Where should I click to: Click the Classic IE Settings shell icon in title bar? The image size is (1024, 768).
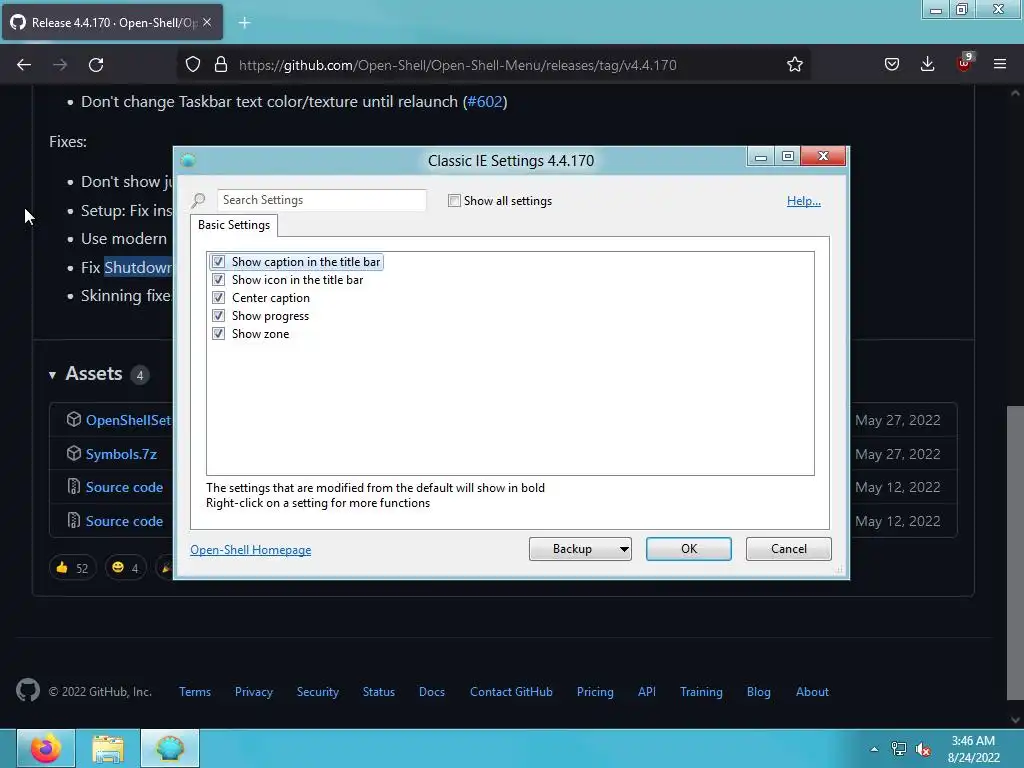point(188,160)
